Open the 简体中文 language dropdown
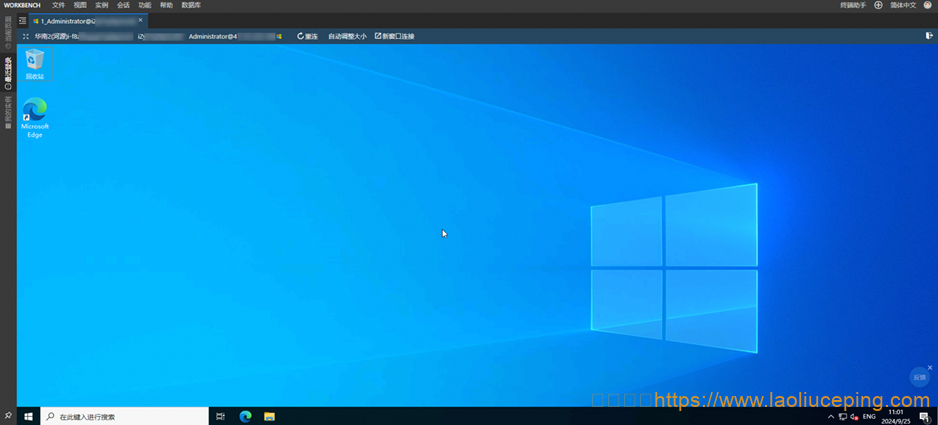The width and height of the screenshot is (938, 425). 903,5
